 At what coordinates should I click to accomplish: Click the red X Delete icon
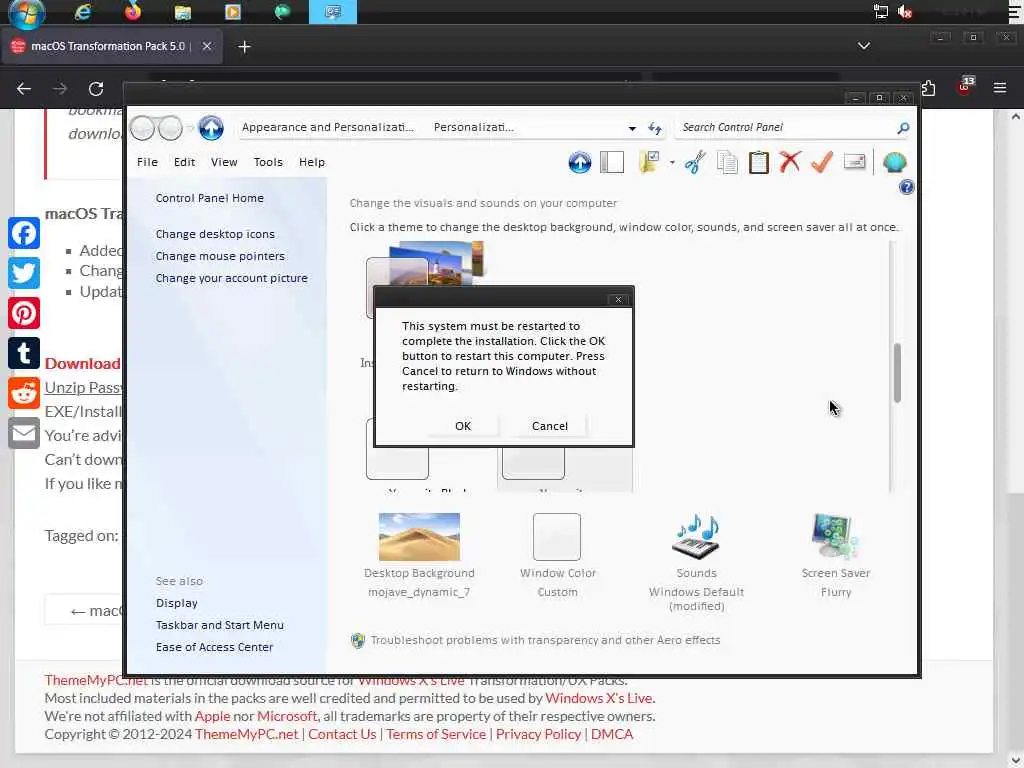[790, 161]
